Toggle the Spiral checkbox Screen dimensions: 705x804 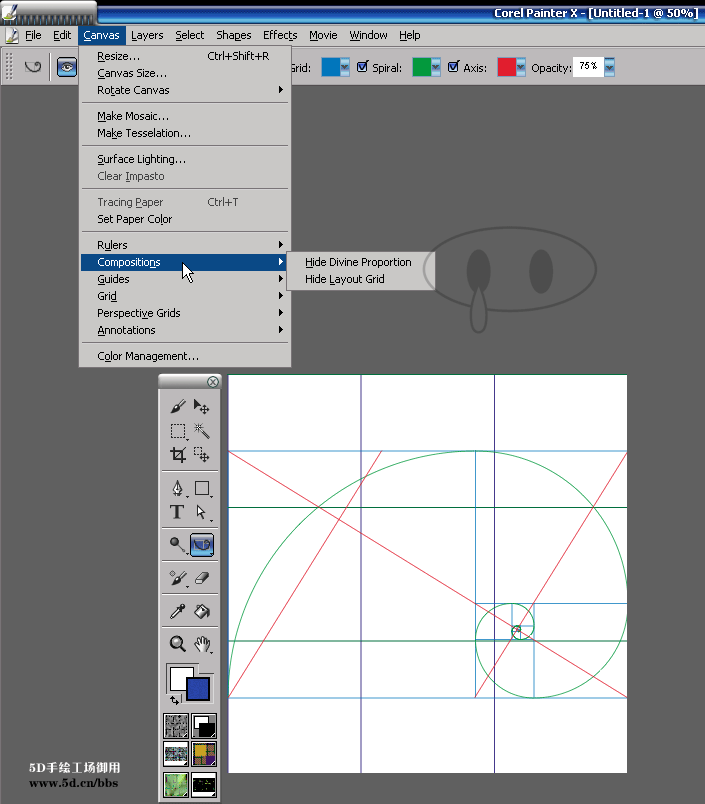[x=362, y=67]
